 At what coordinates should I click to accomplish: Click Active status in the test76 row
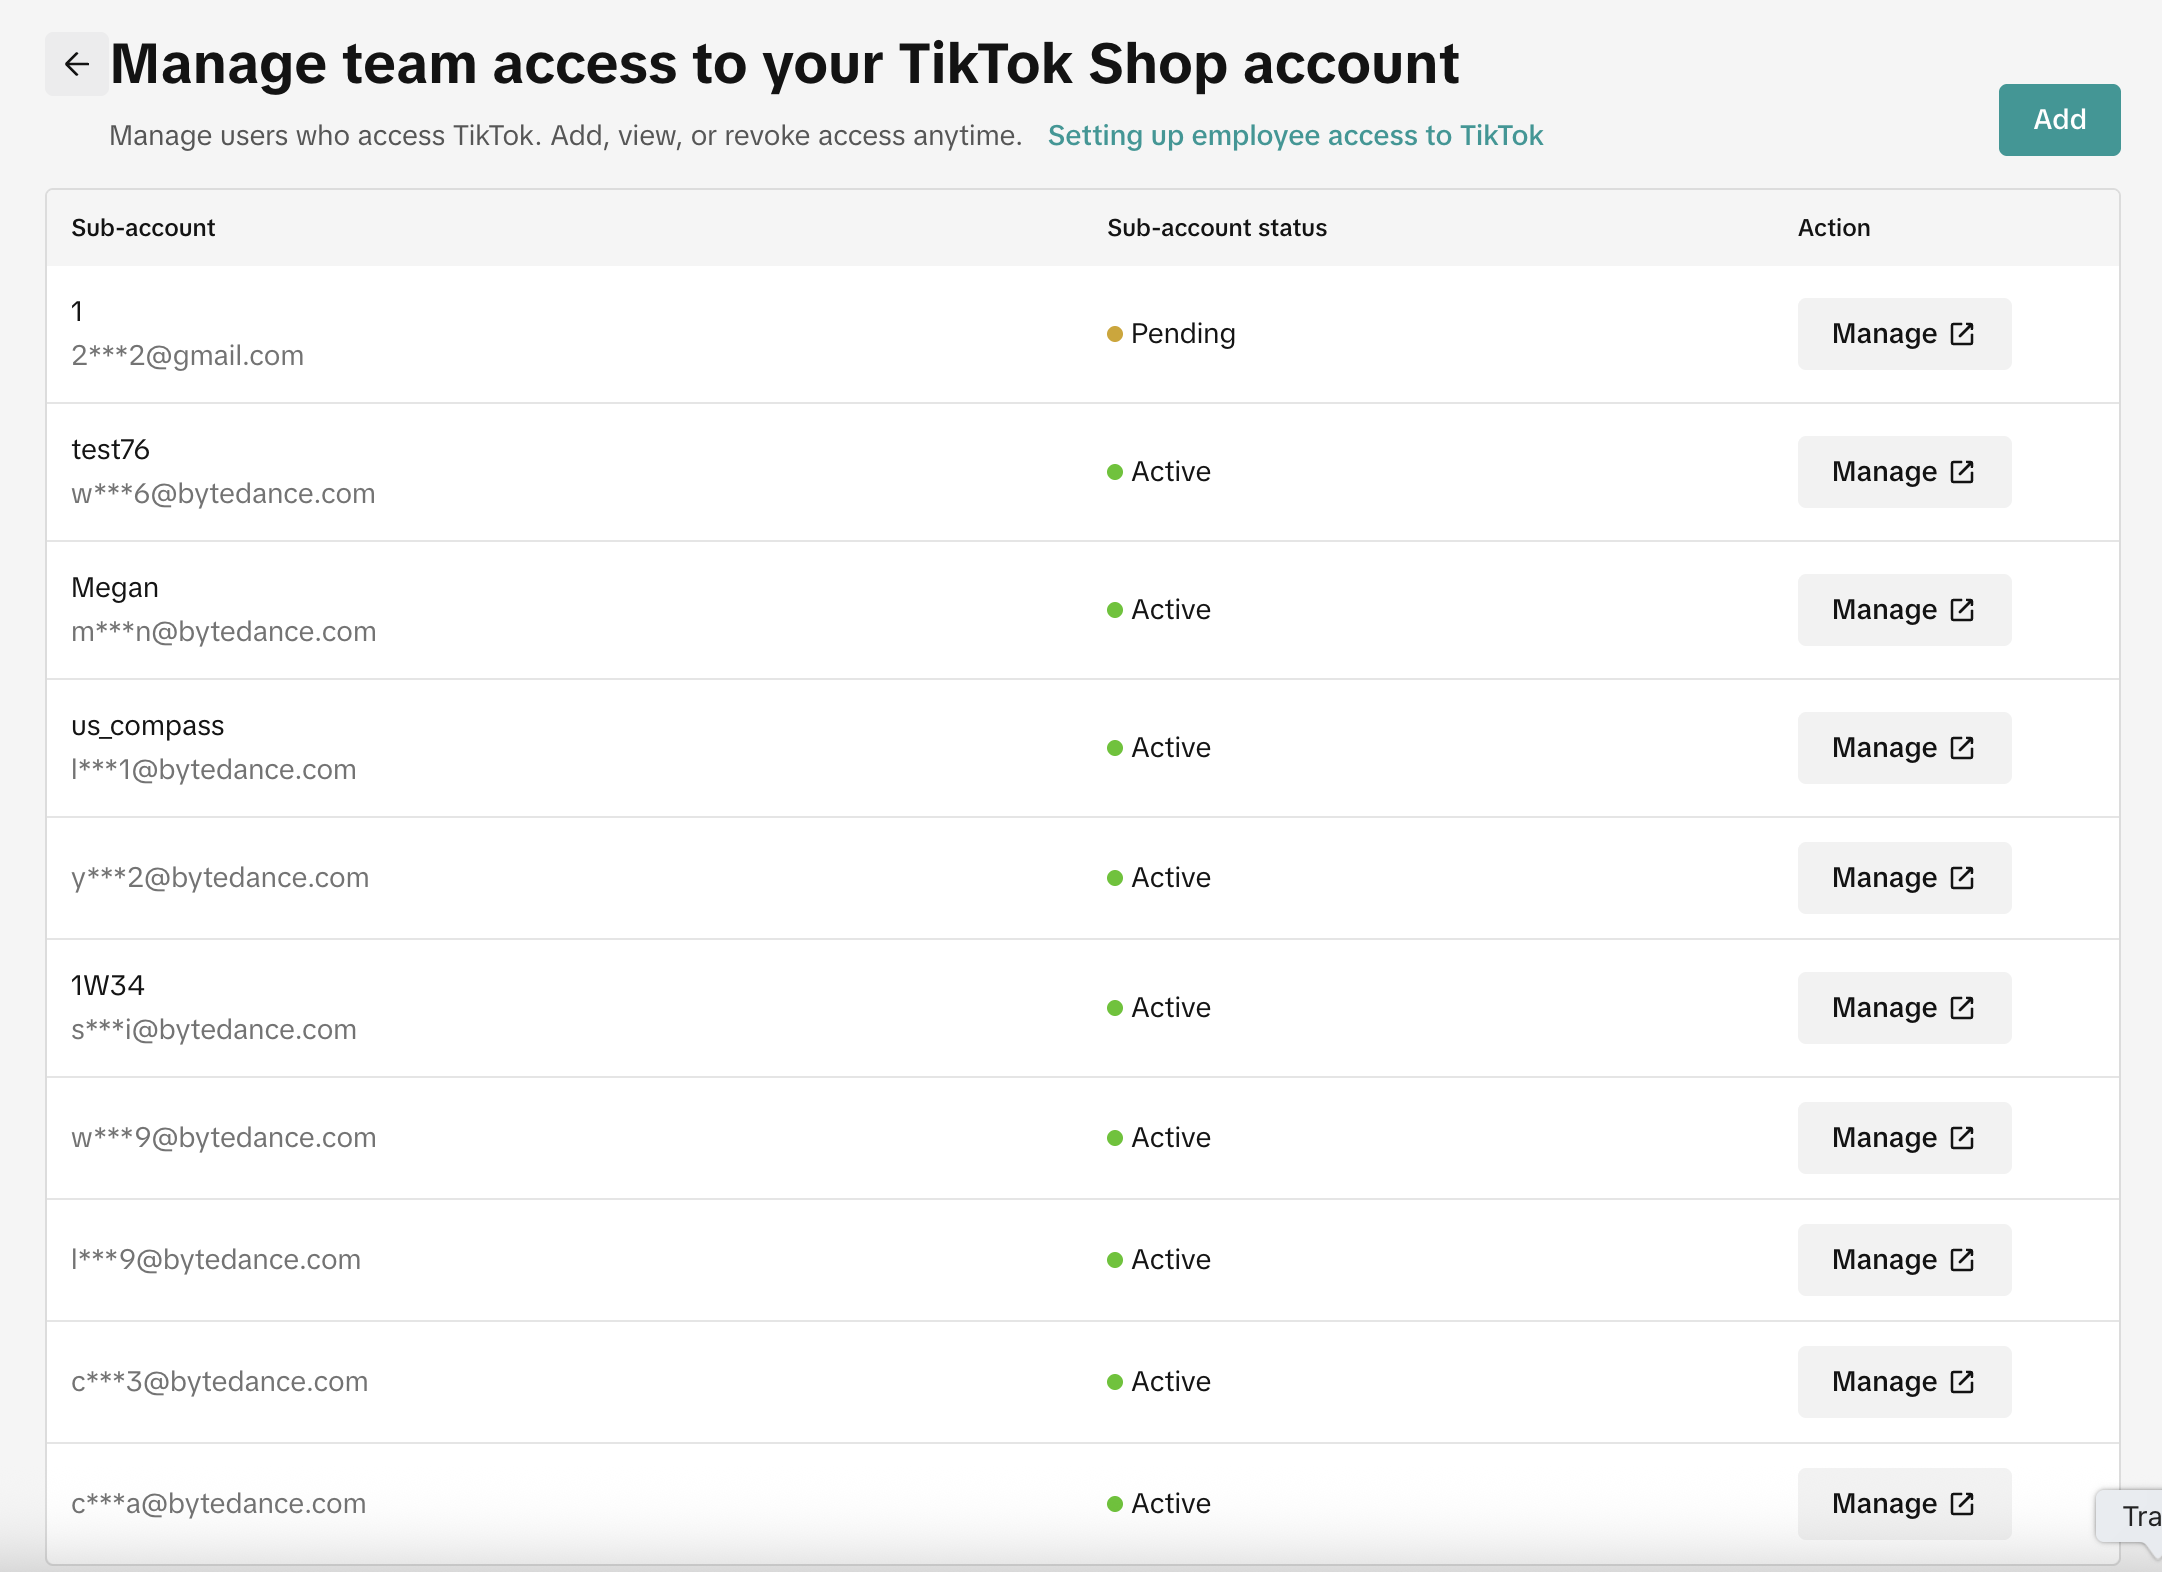click(x=1169, y=472)
